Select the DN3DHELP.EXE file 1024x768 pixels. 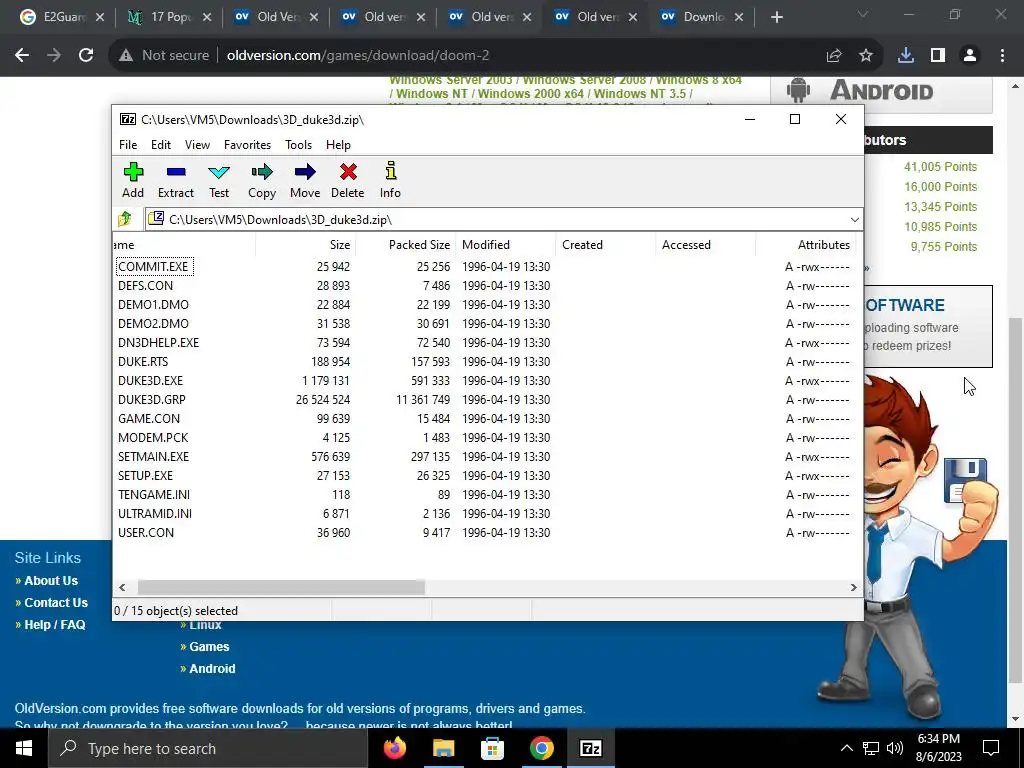point(483,342)
